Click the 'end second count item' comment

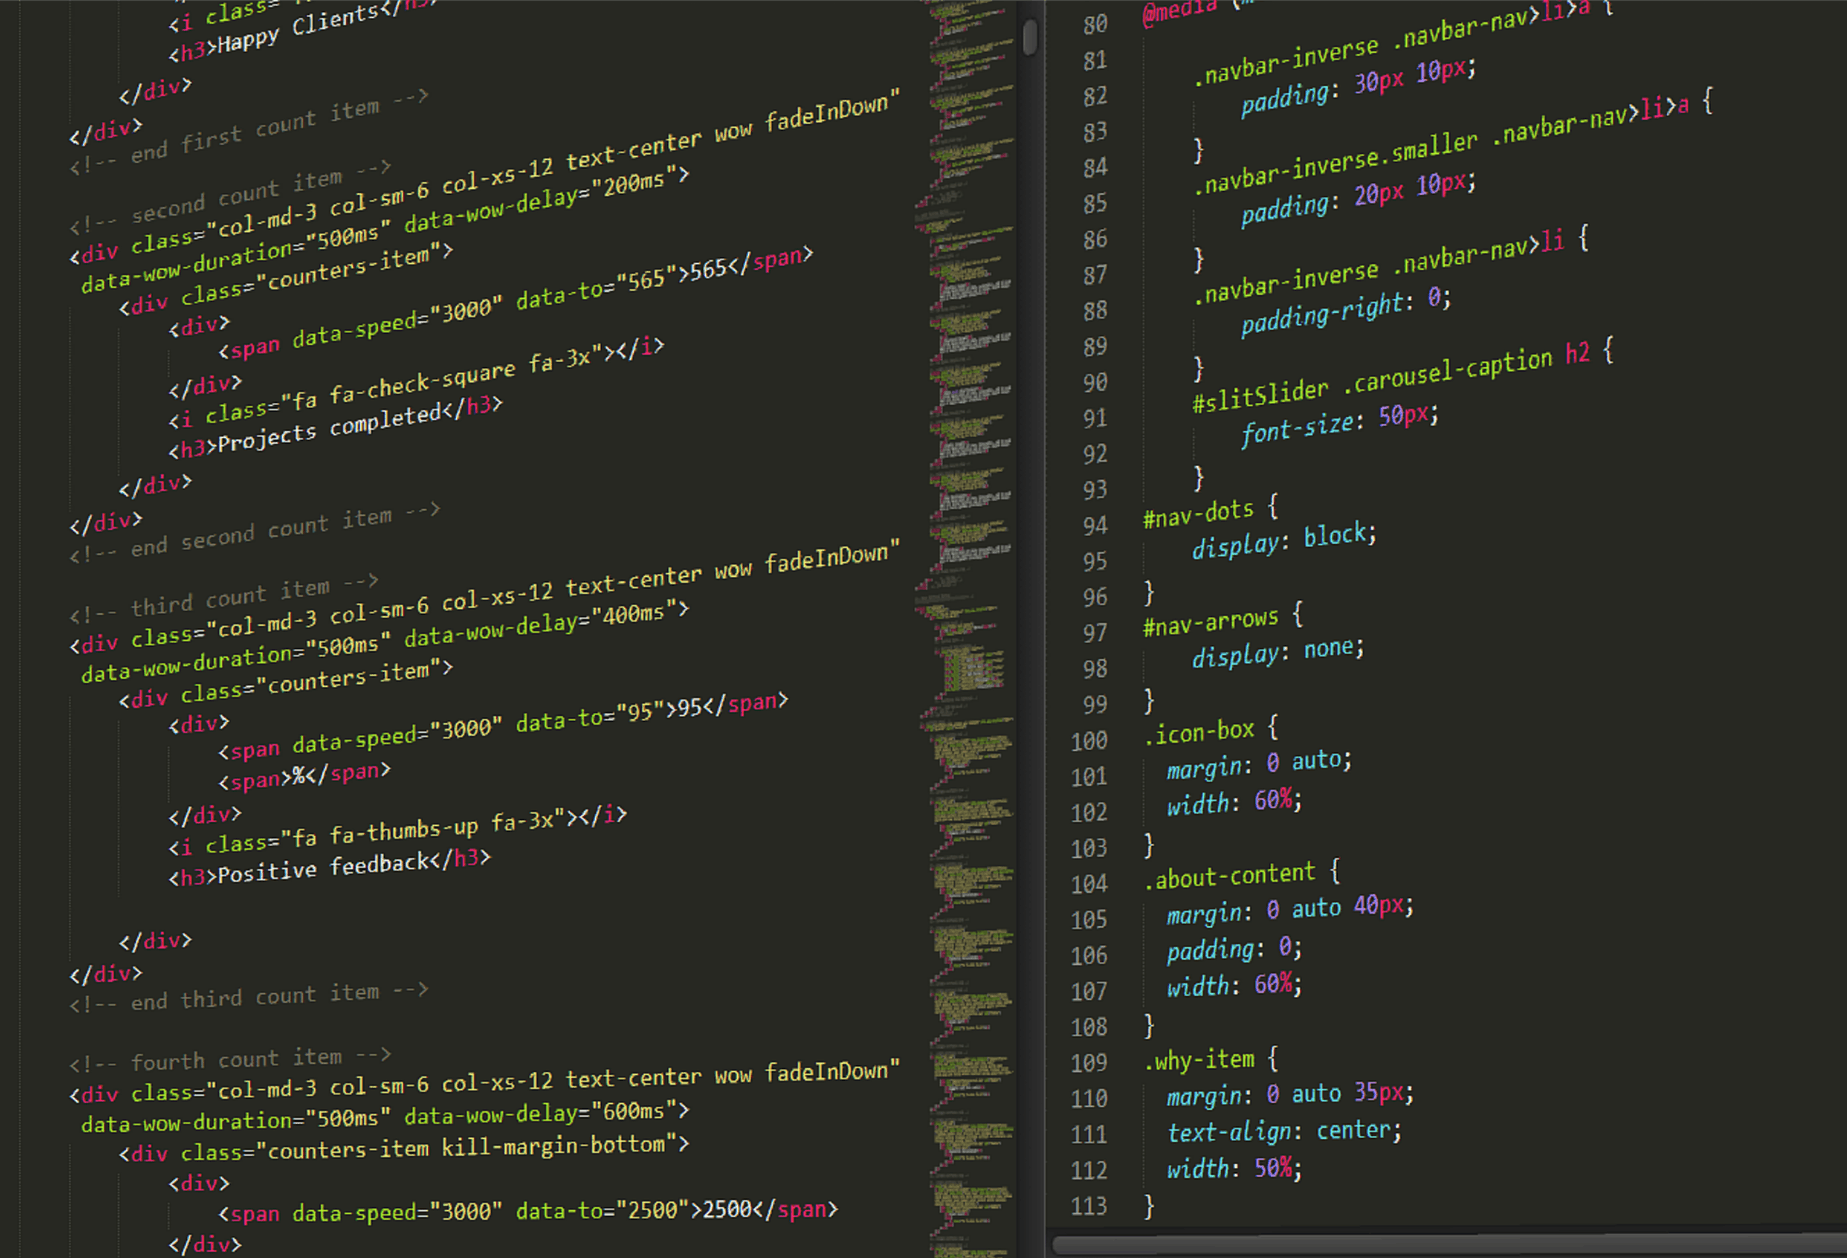pos(255,535)
